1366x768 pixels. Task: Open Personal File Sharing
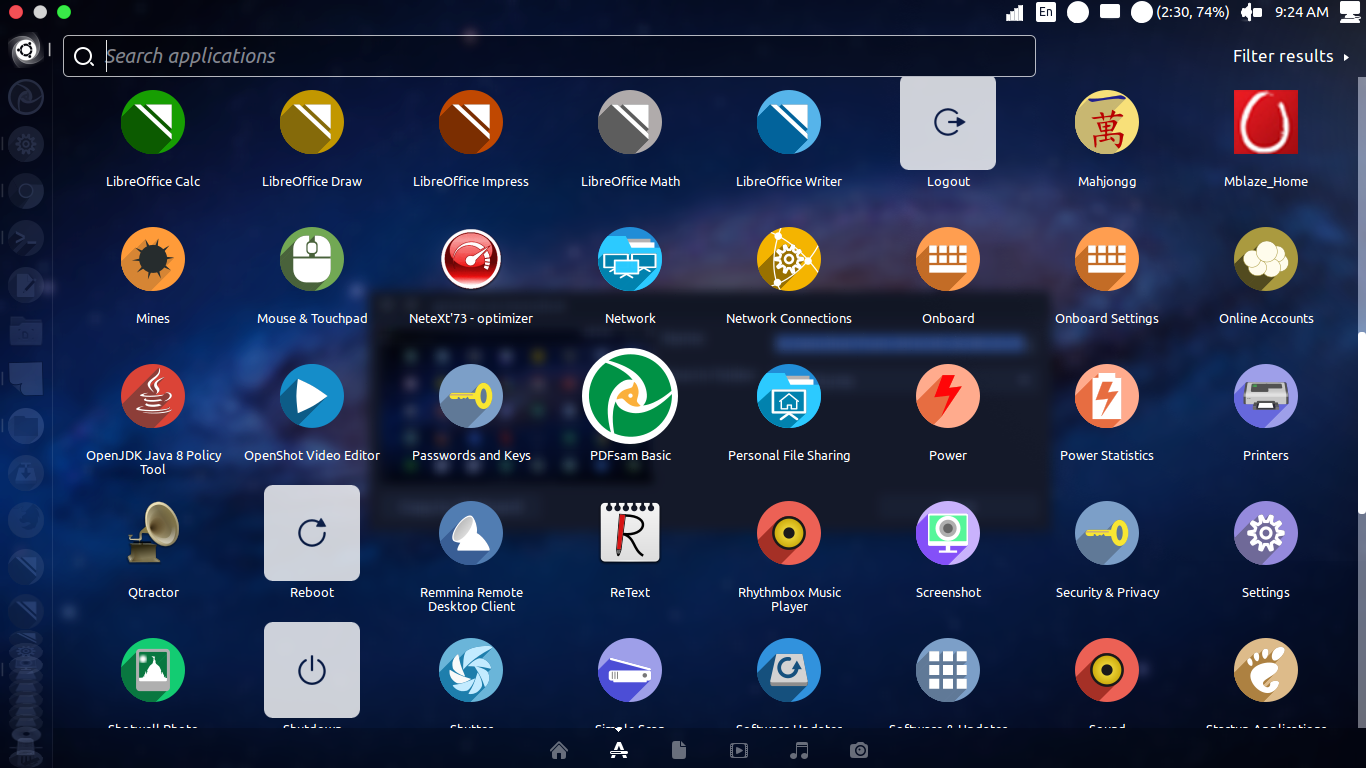pyautogui.click(x=789, y=396)
